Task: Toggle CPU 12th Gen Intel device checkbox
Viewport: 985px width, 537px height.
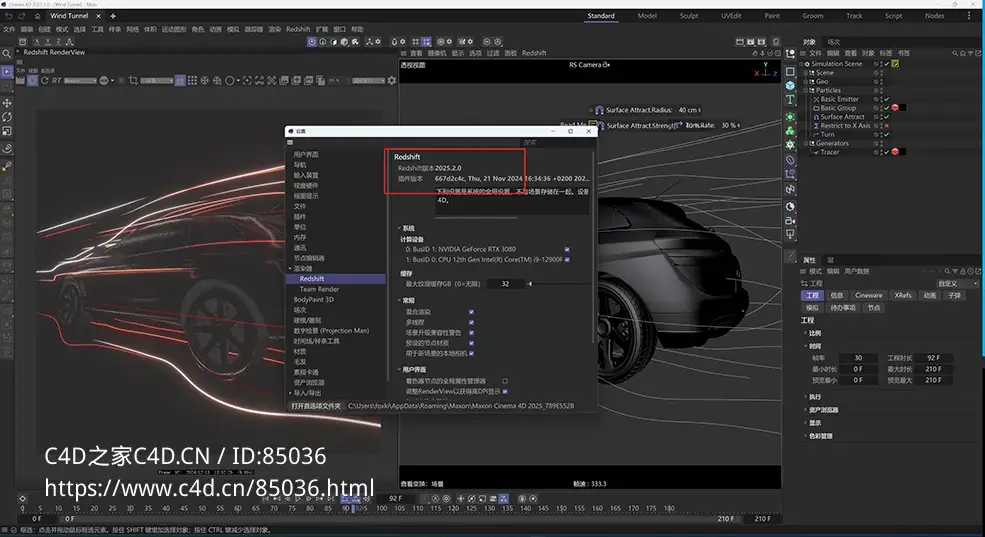Action: [x=567, y=259]
